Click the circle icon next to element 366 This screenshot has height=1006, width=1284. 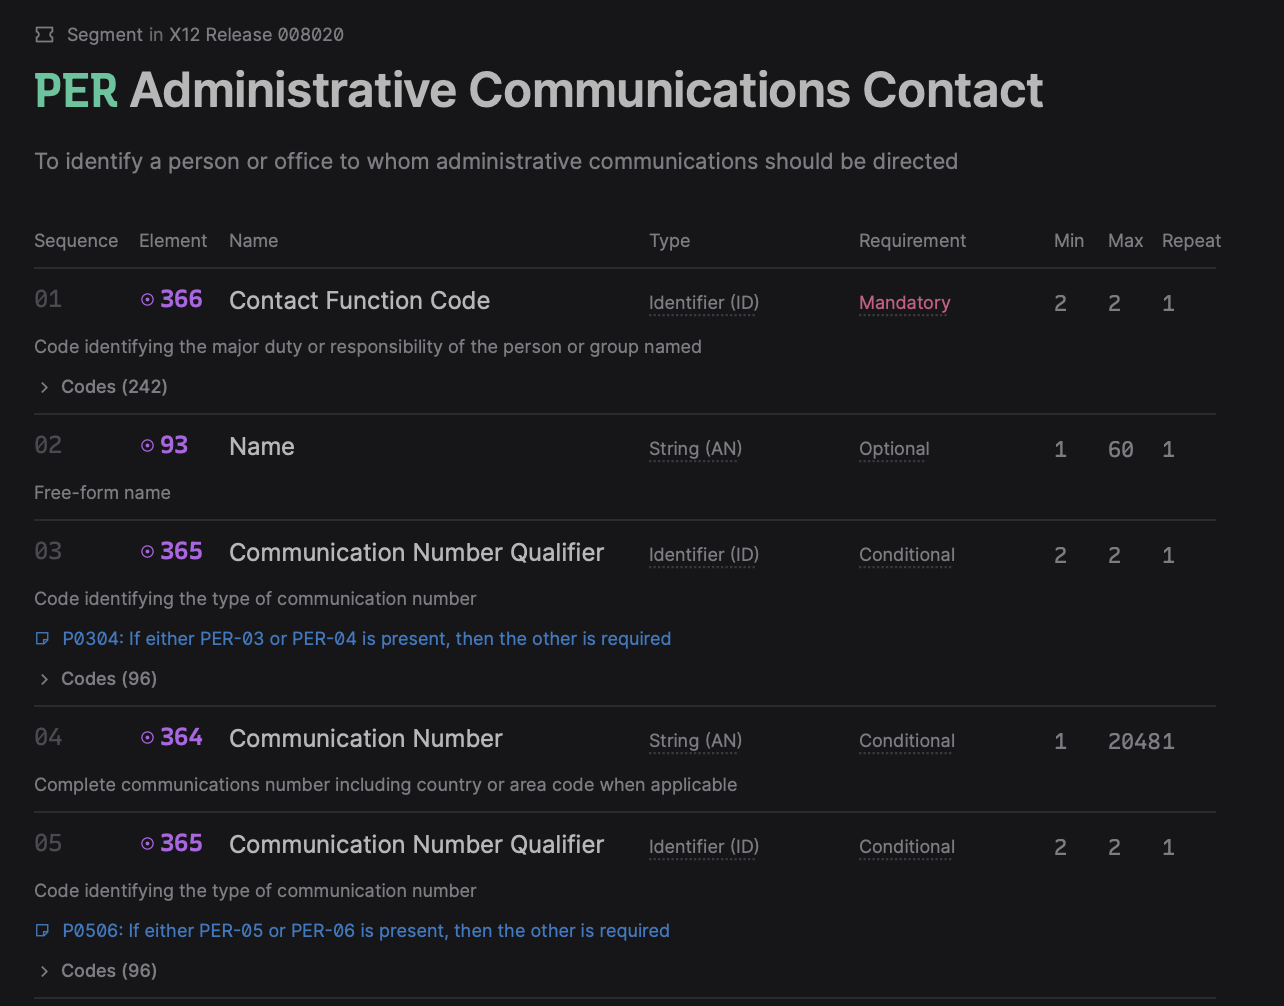point(148,299)
